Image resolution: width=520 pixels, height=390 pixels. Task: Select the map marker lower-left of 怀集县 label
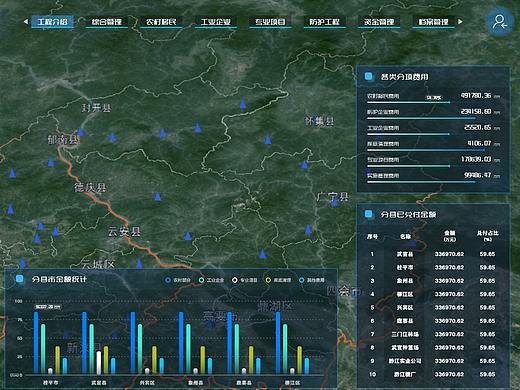click(x=268, y=139)
